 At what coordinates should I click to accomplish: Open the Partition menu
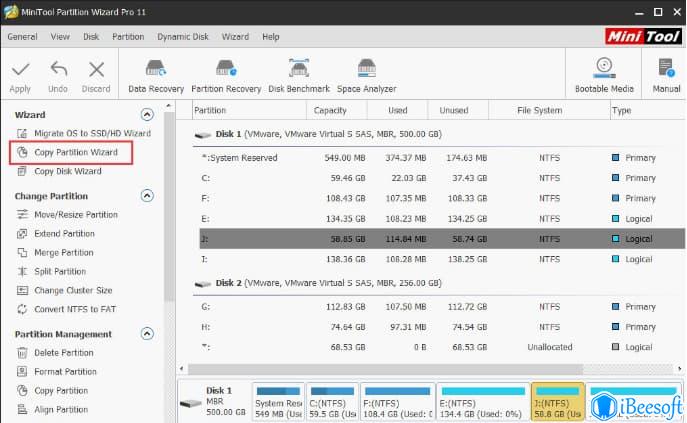(128, 37)
